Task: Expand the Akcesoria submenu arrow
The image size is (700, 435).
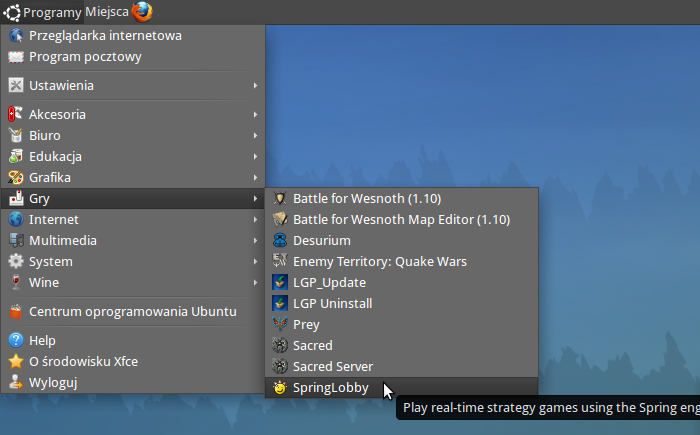Action: click(255, 114)
